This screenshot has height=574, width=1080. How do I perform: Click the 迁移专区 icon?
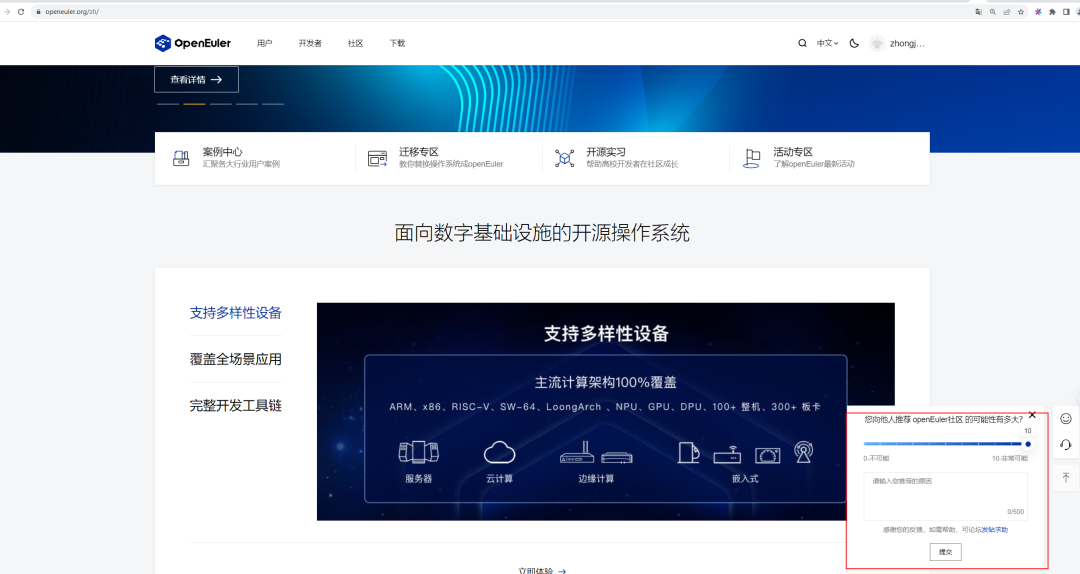pos(377,158)
